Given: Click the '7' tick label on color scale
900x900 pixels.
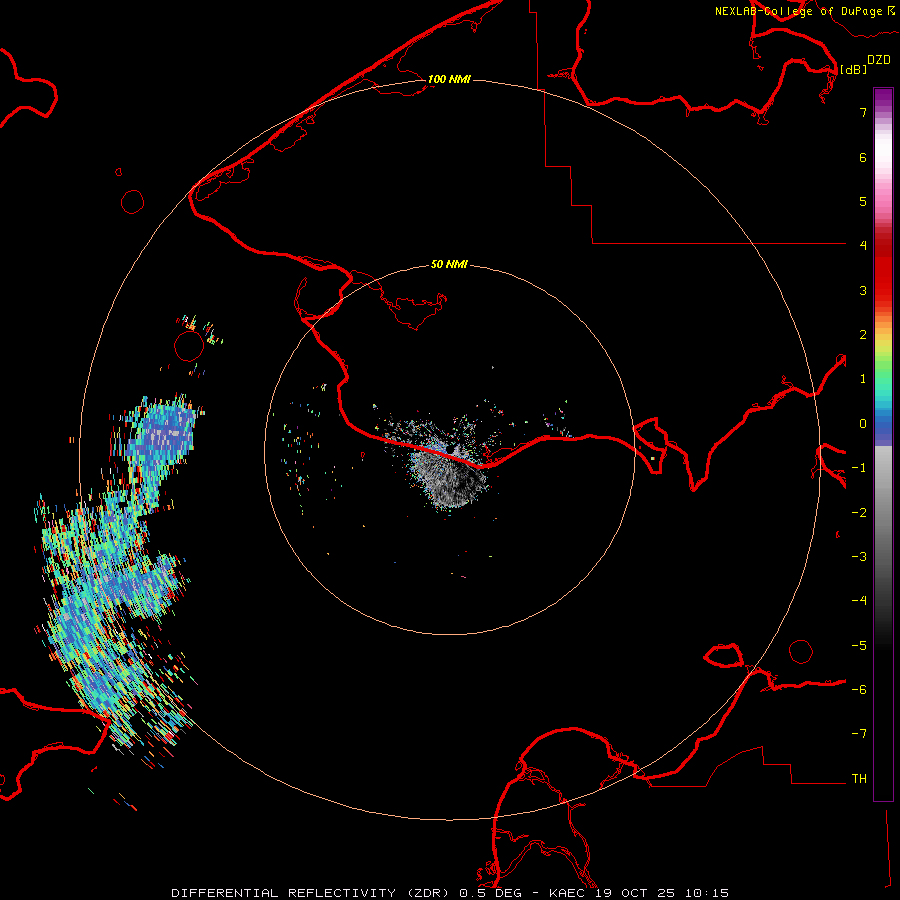Looking at the screenshot, I should (863, 112).
